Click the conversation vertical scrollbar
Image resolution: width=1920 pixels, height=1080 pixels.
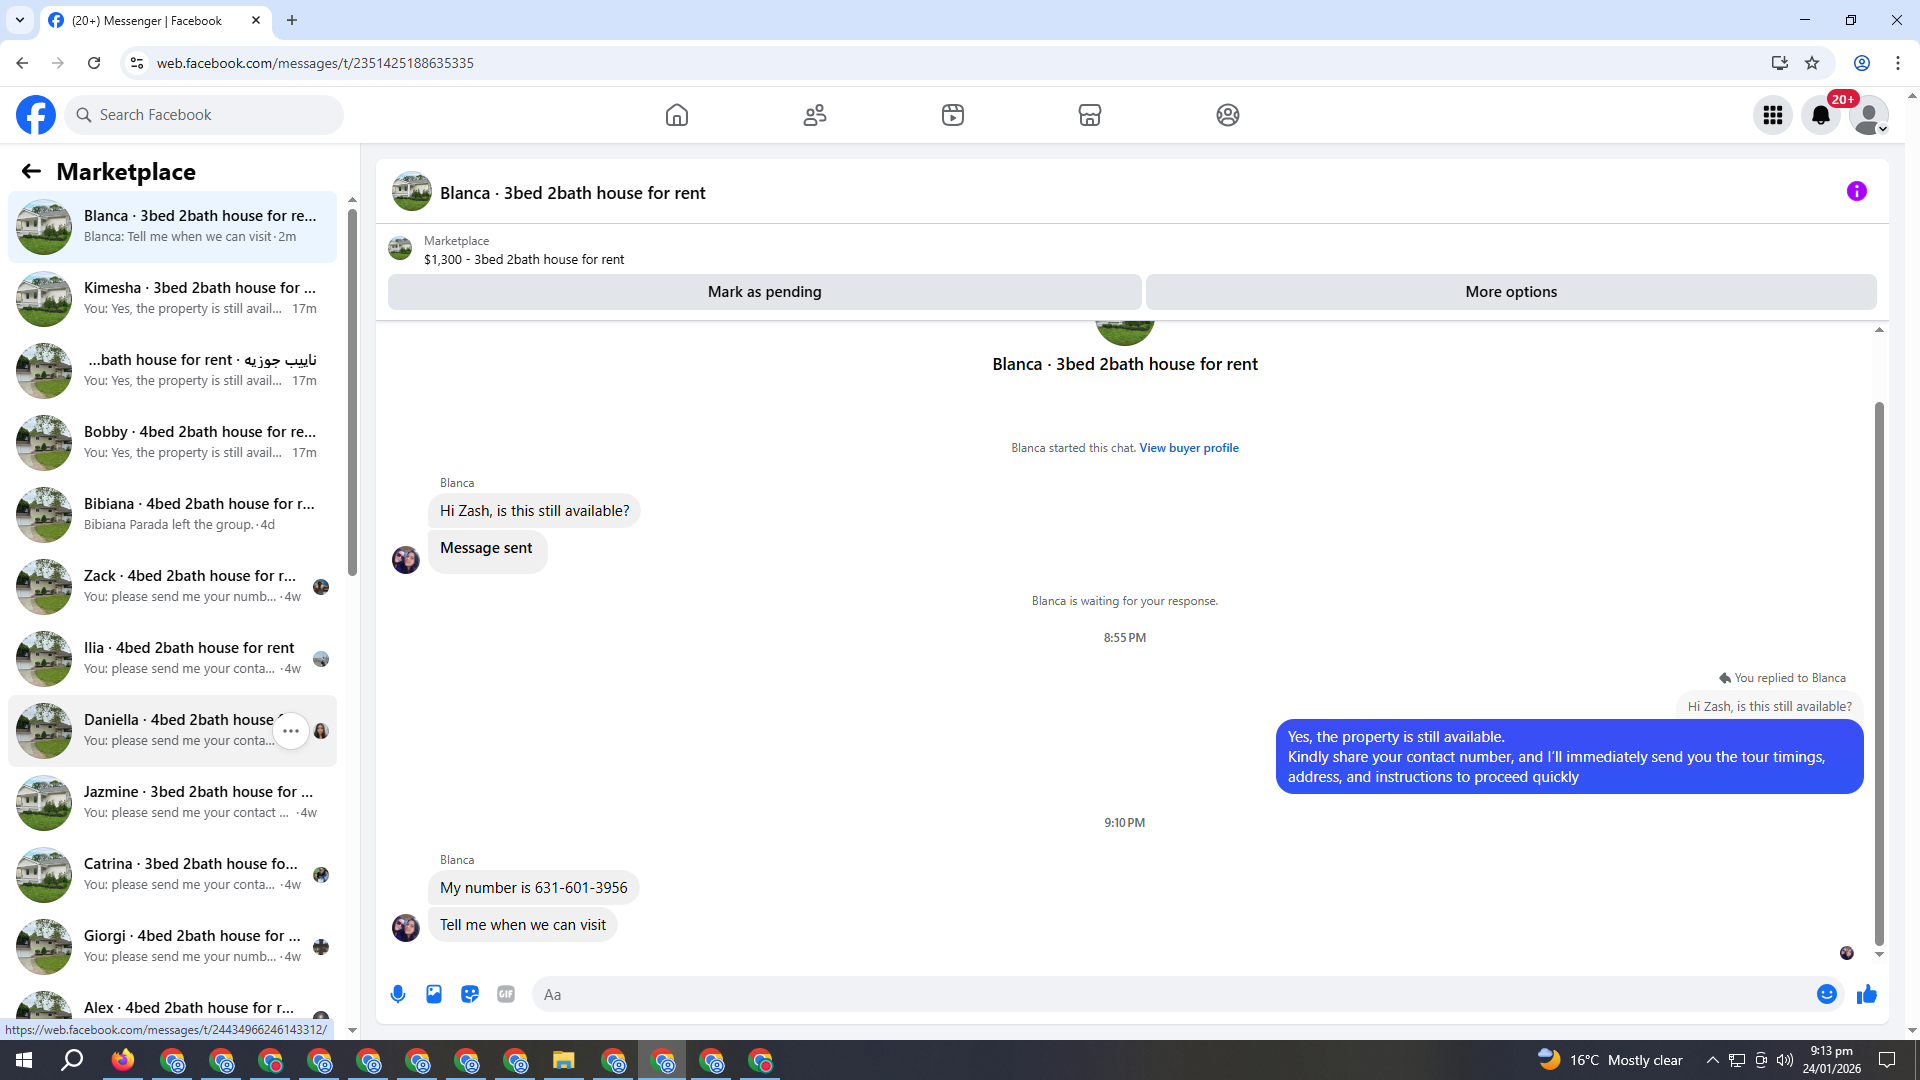pos(1878,670)
